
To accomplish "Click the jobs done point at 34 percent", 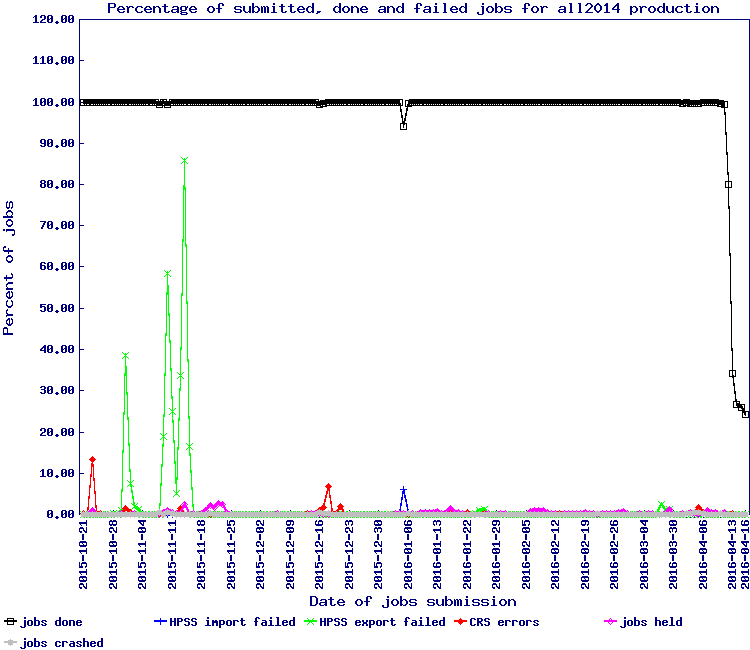I will (x=732, y=374).
